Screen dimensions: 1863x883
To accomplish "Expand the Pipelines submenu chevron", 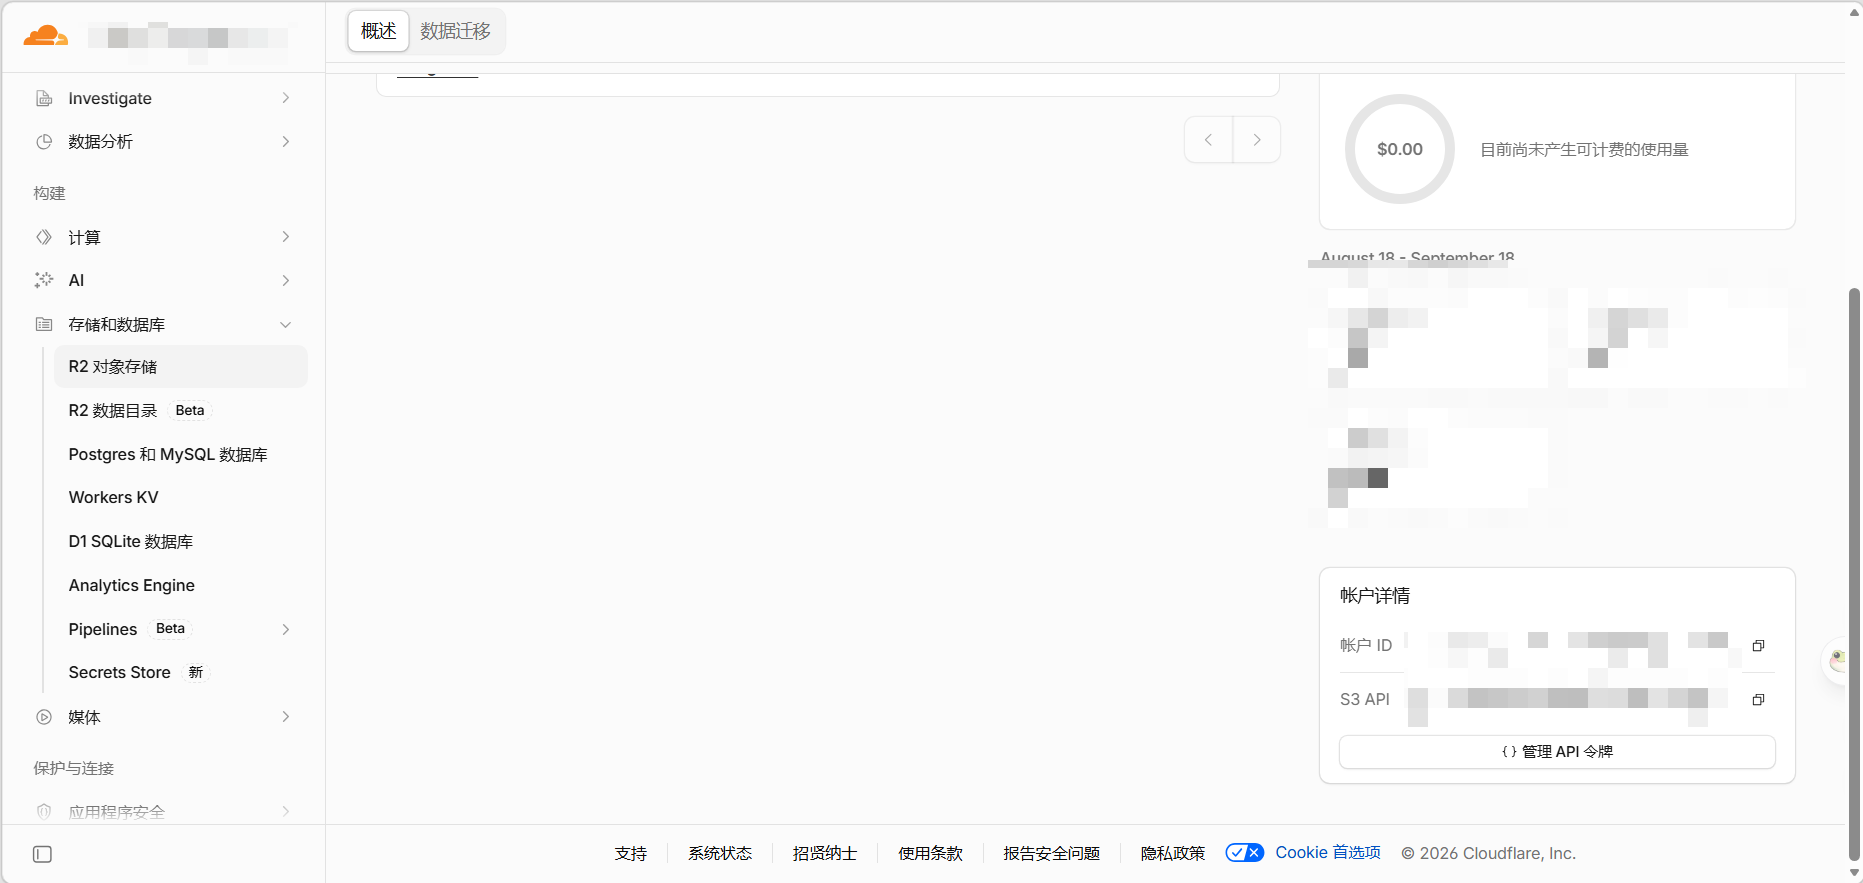I will (286, 630).
